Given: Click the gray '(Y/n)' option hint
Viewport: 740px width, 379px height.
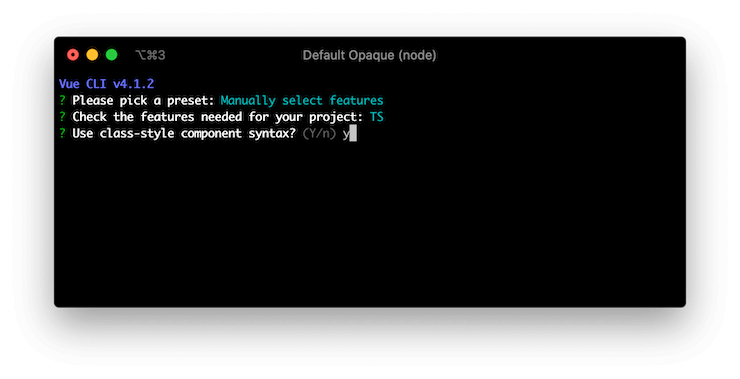Looking at the screenshot, I should [x=319, y=134].
